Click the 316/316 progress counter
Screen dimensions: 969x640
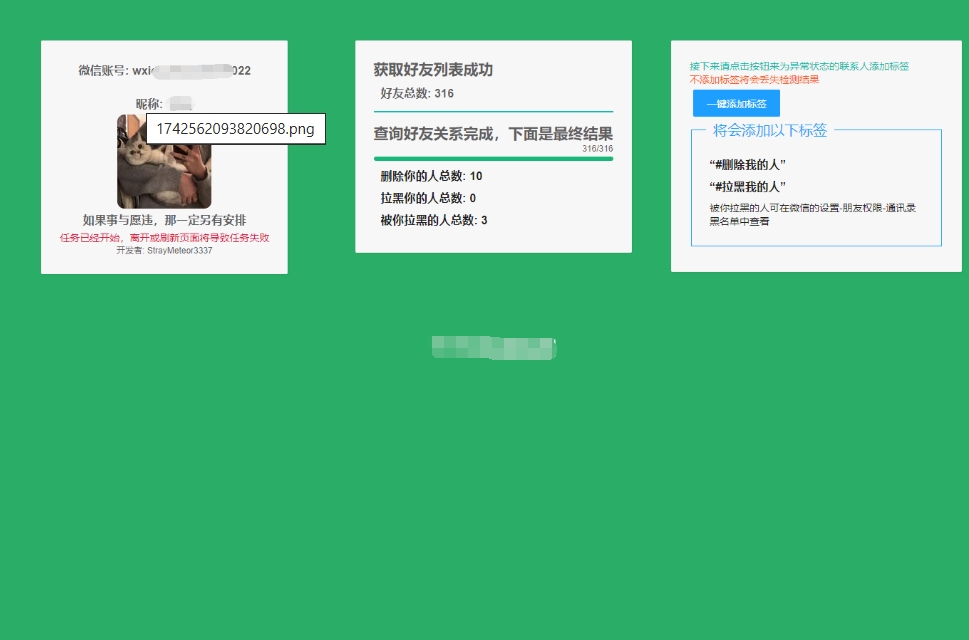[x=597, y=149]
